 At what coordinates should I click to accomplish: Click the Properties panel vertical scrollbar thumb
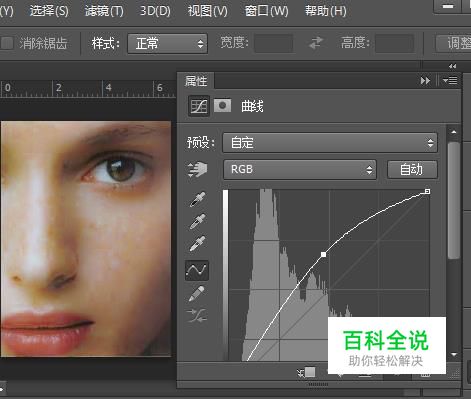(x=454, y=200)
